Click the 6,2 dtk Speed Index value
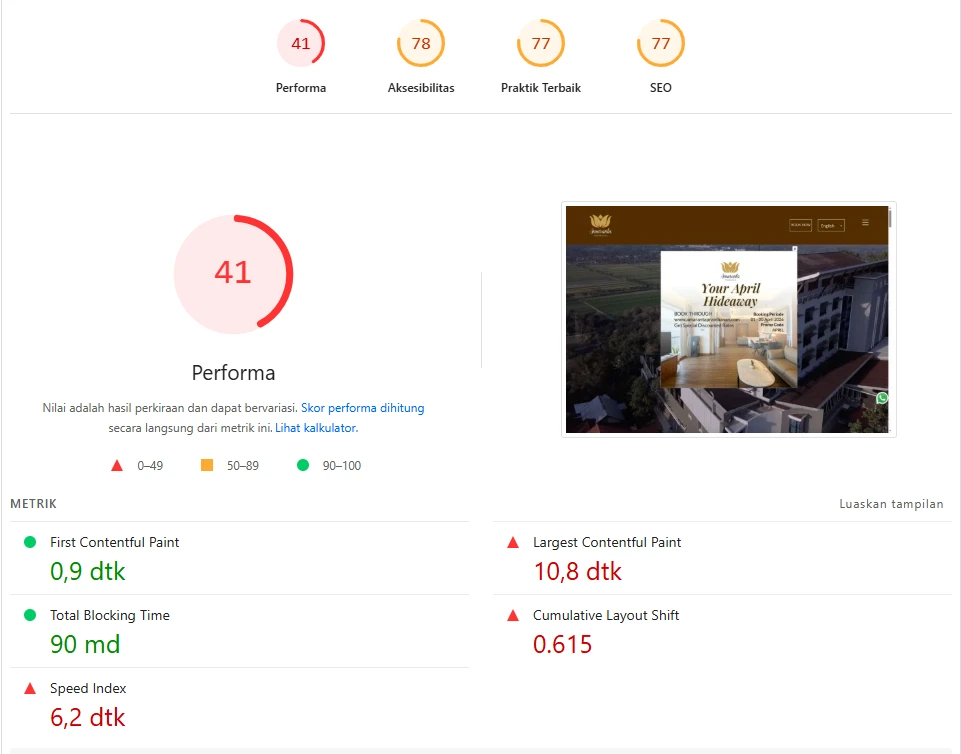The height and width of the screenshot is (754, 961). (x=87, y=717)
